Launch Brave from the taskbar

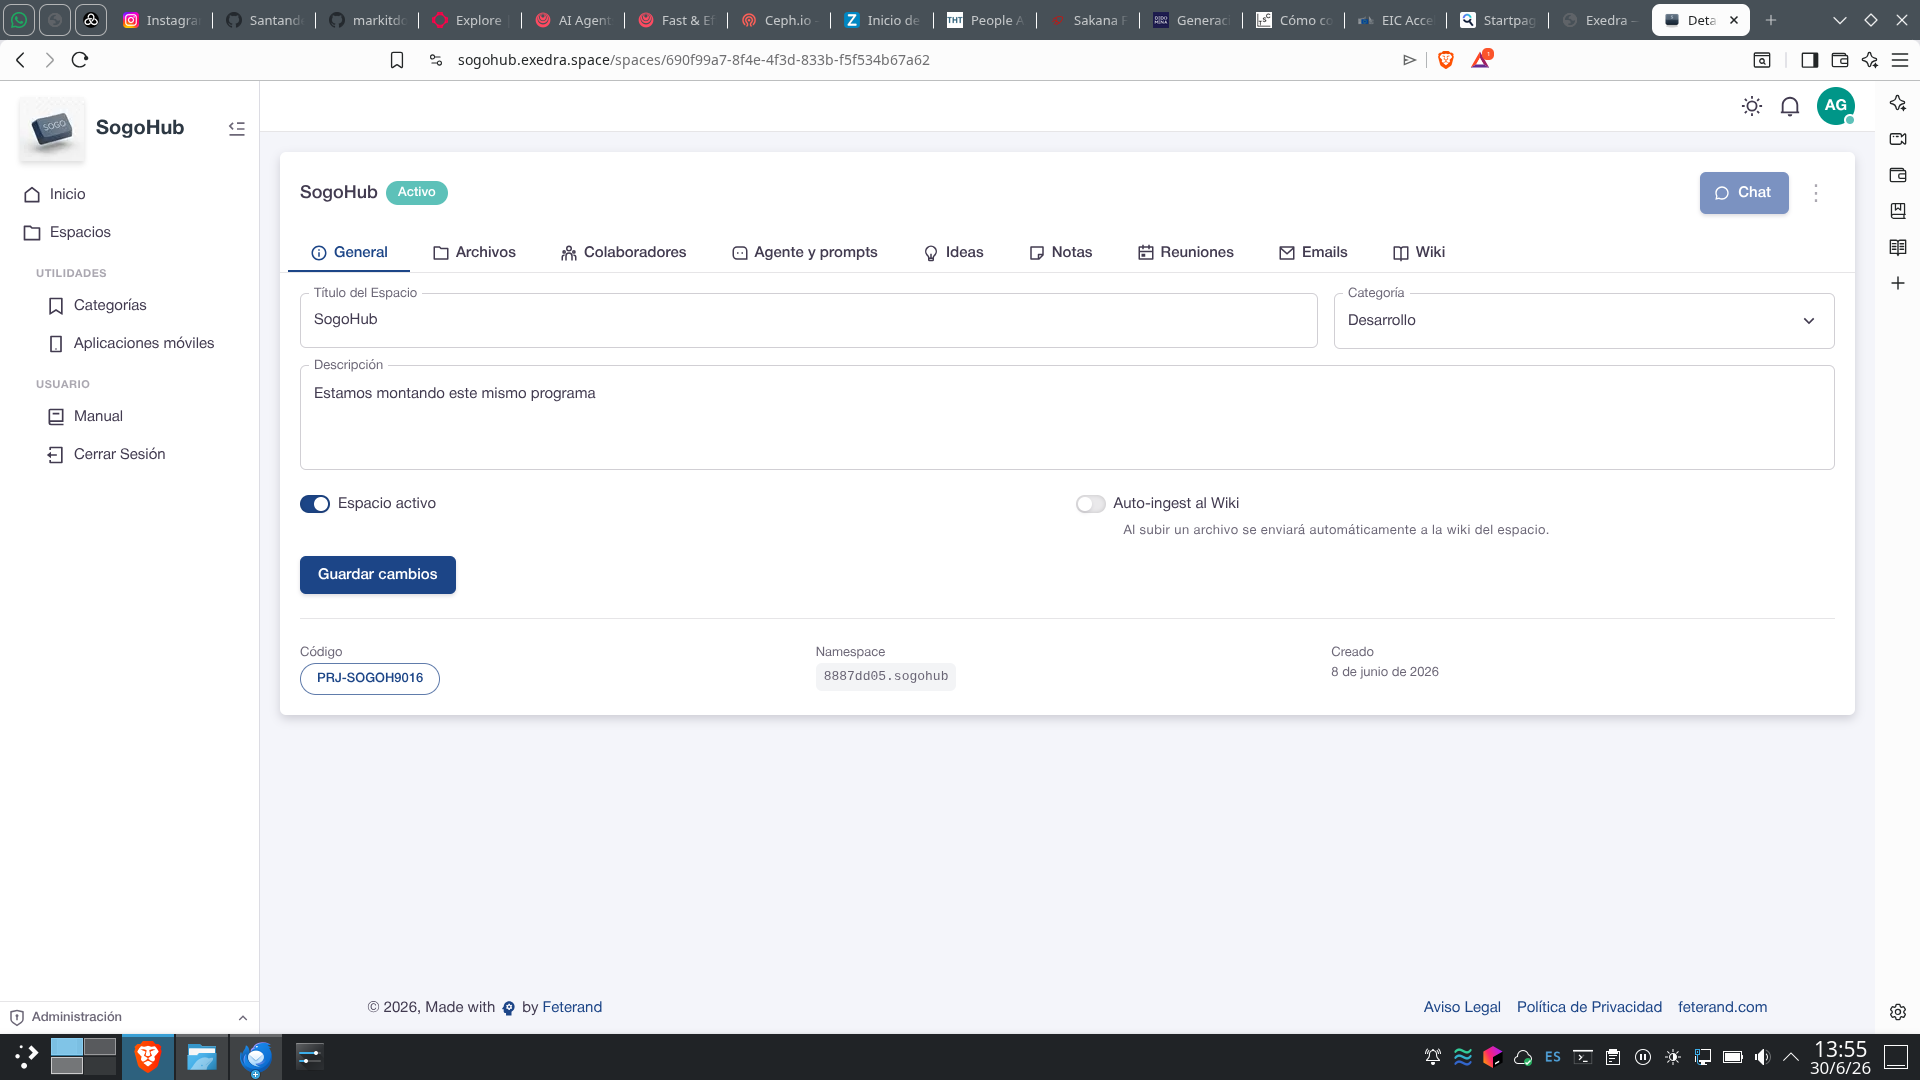click(148, 1057)
